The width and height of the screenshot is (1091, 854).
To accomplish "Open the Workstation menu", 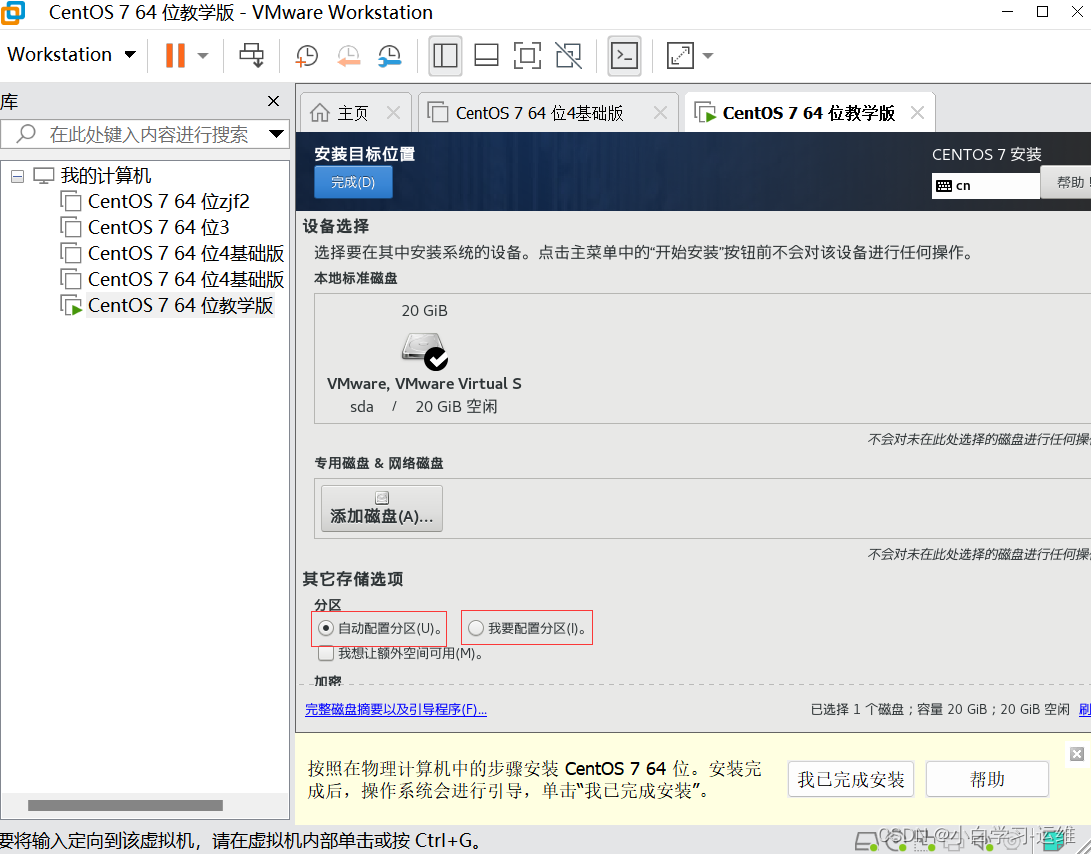I will pos(71,54).
